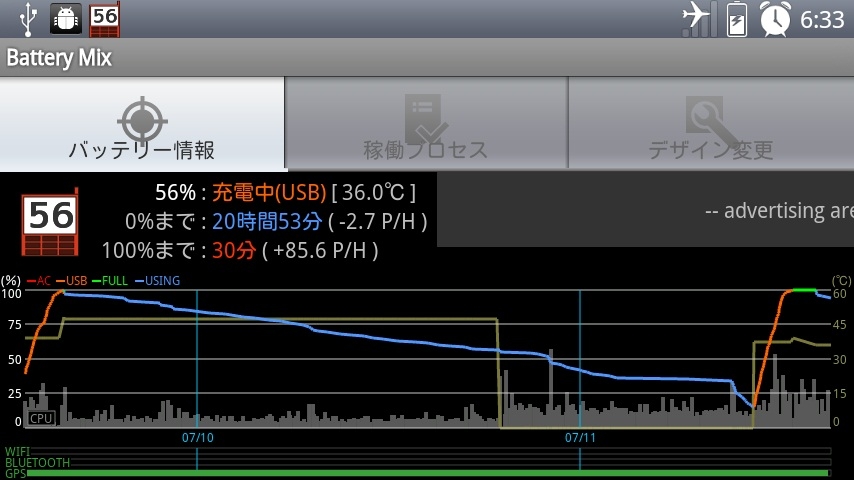Tap the 6:33 clock in the status bar
This screenshot has width=854, height=480.
coord(822,20)
